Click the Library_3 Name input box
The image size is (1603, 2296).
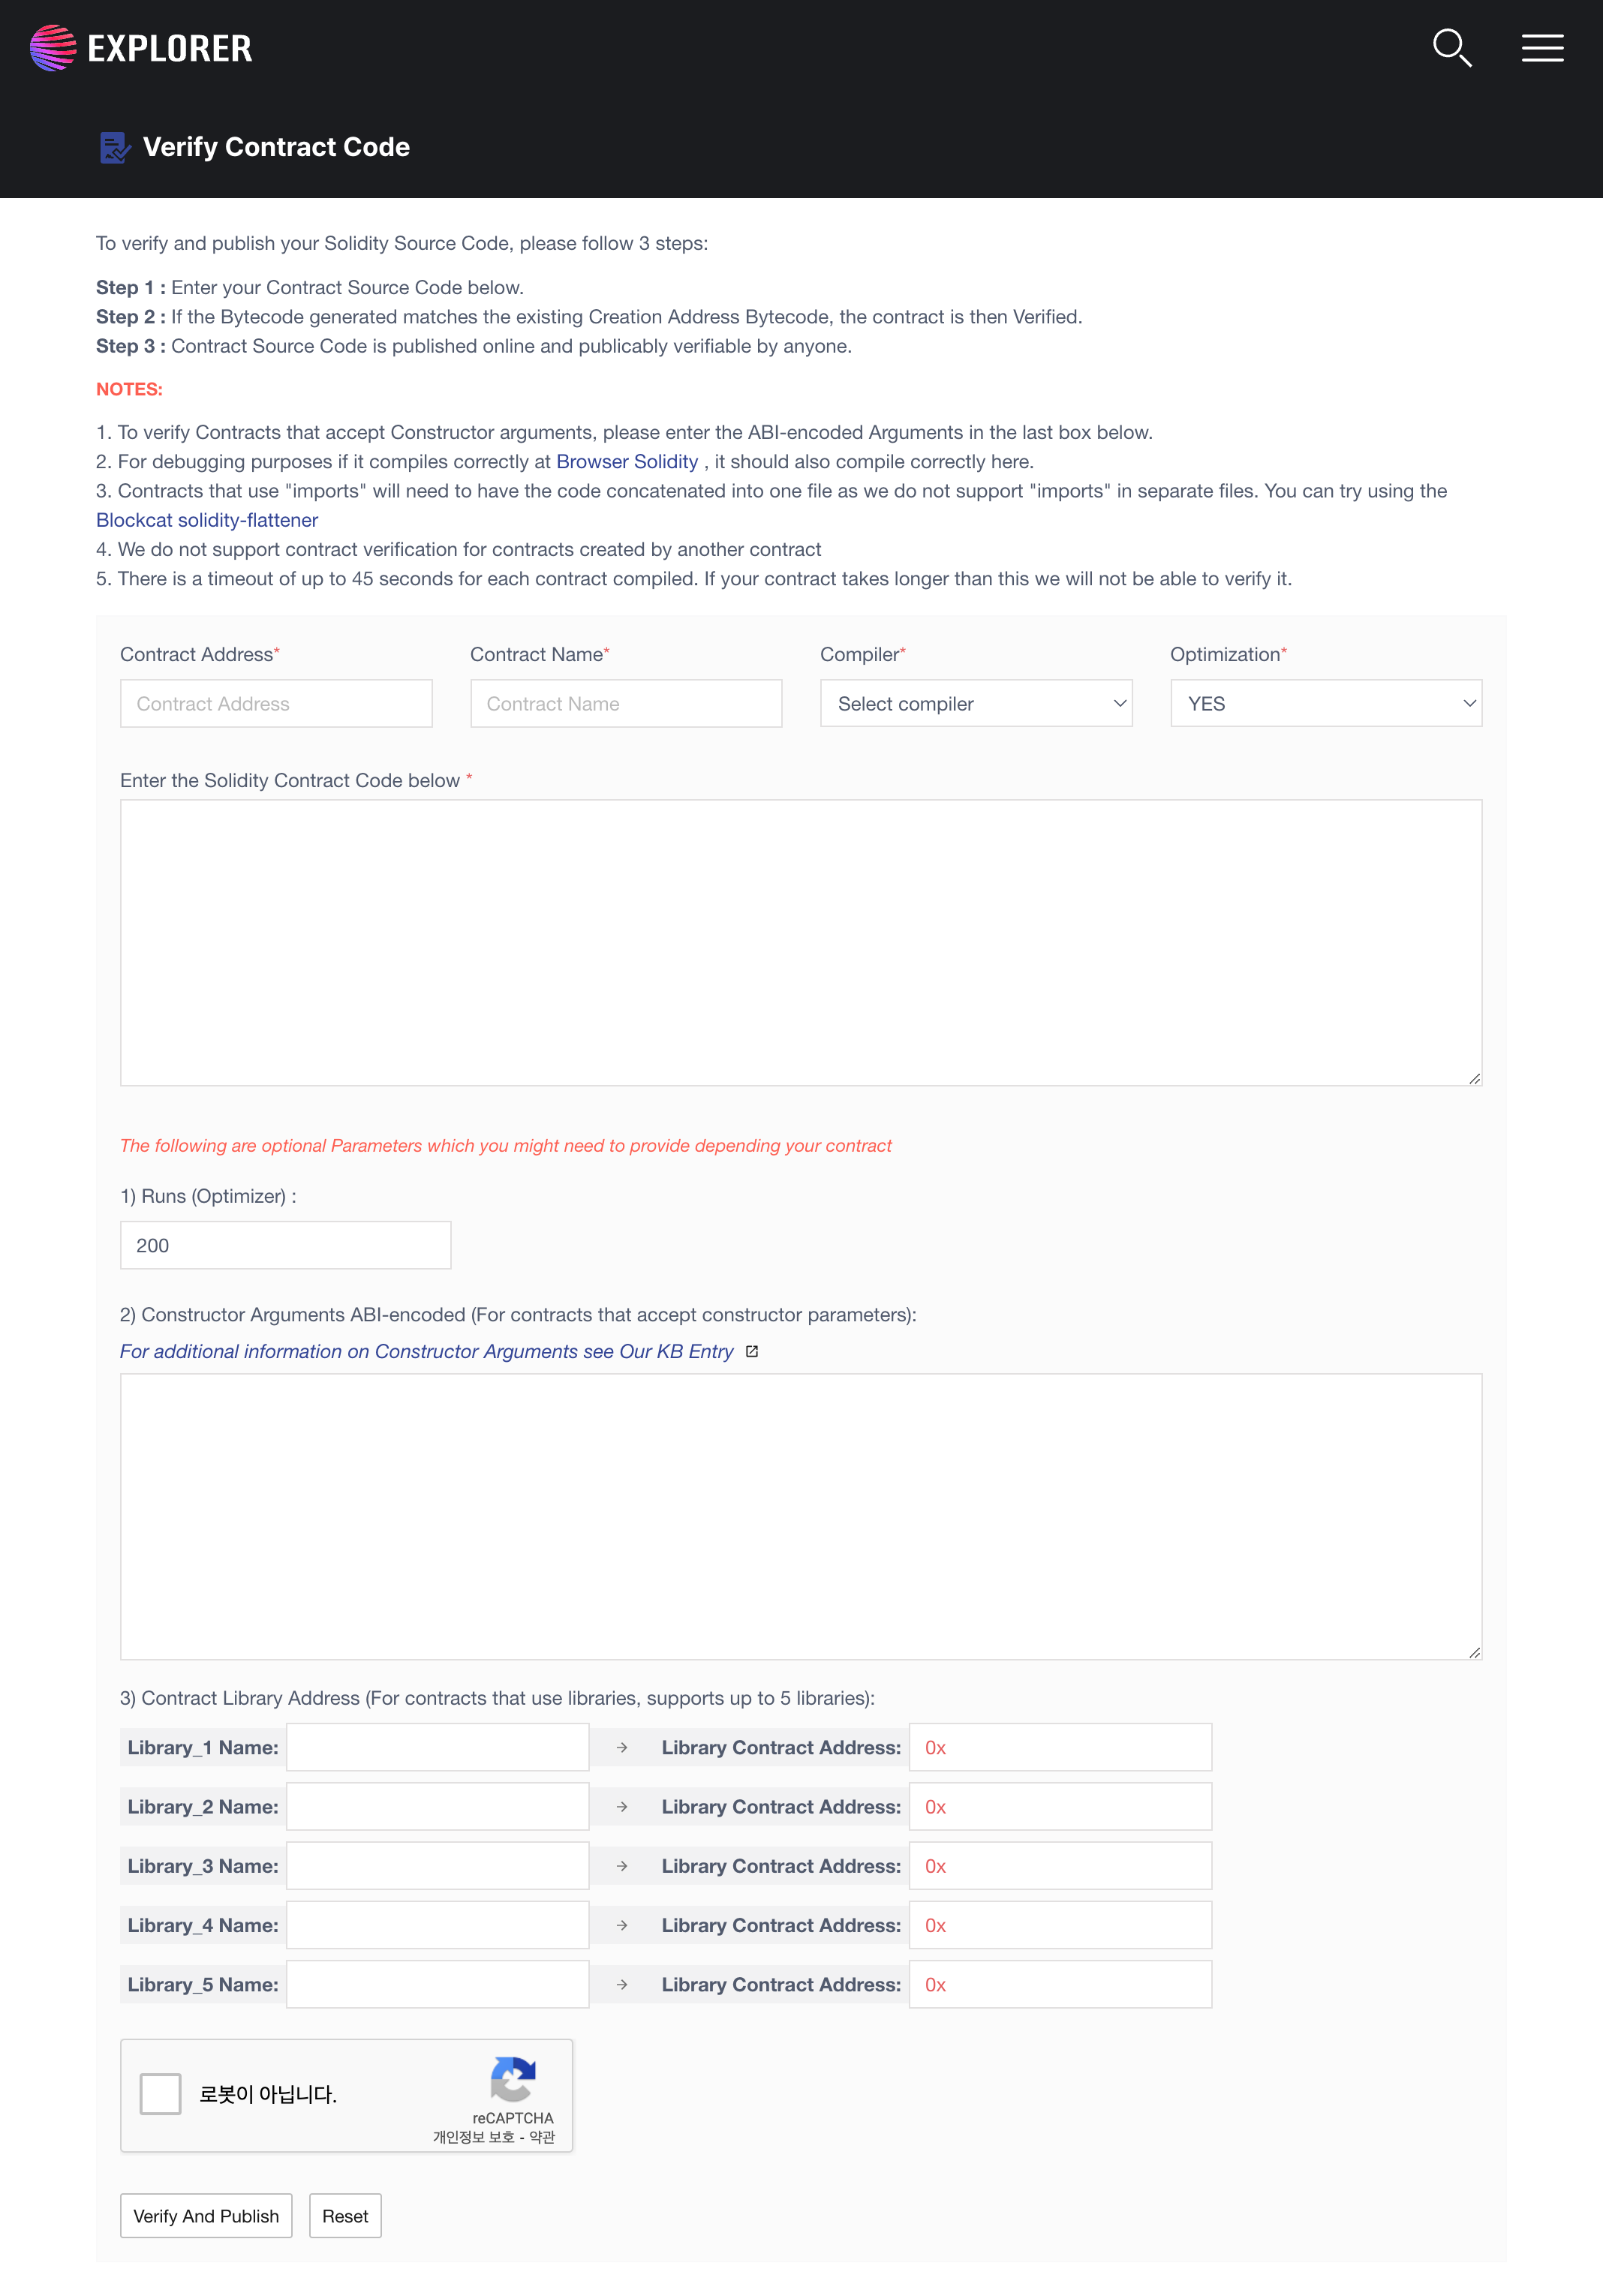(437, 1866)
